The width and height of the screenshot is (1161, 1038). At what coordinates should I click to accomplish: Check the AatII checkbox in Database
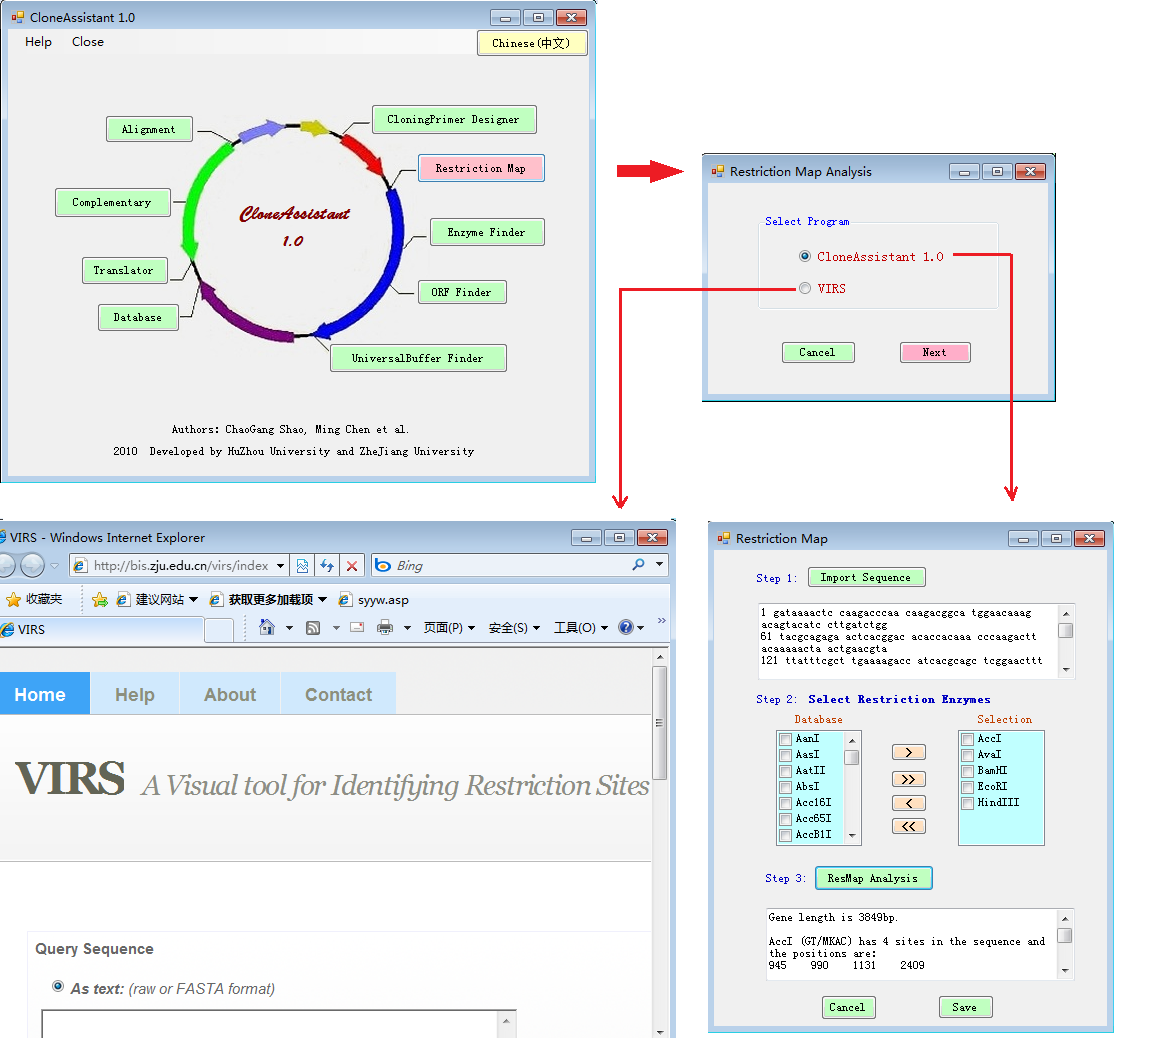coord(785,771)
